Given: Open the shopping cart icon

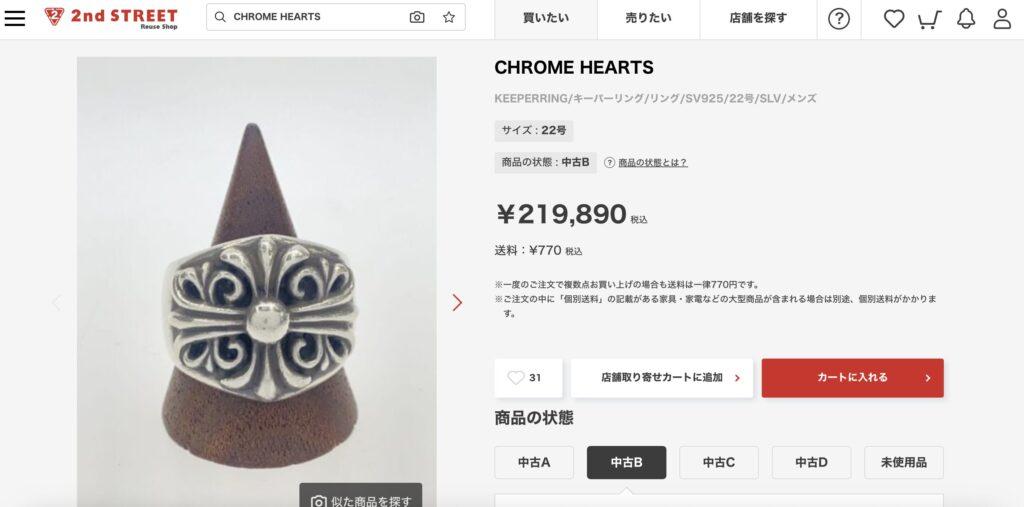Looking at the screenshot, I should (929, 20).
